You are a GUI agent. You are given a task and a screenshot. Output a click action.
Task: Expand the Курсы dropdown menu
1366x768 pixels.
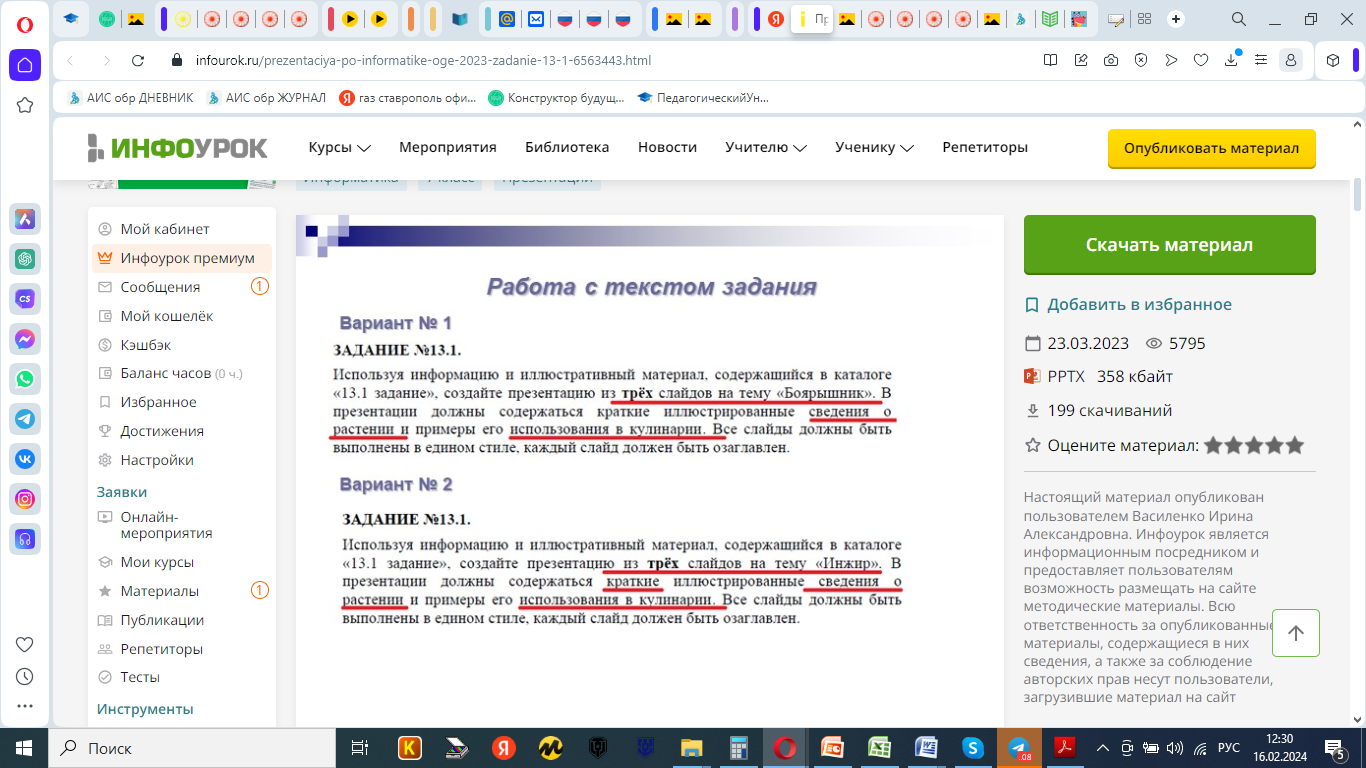340,147
